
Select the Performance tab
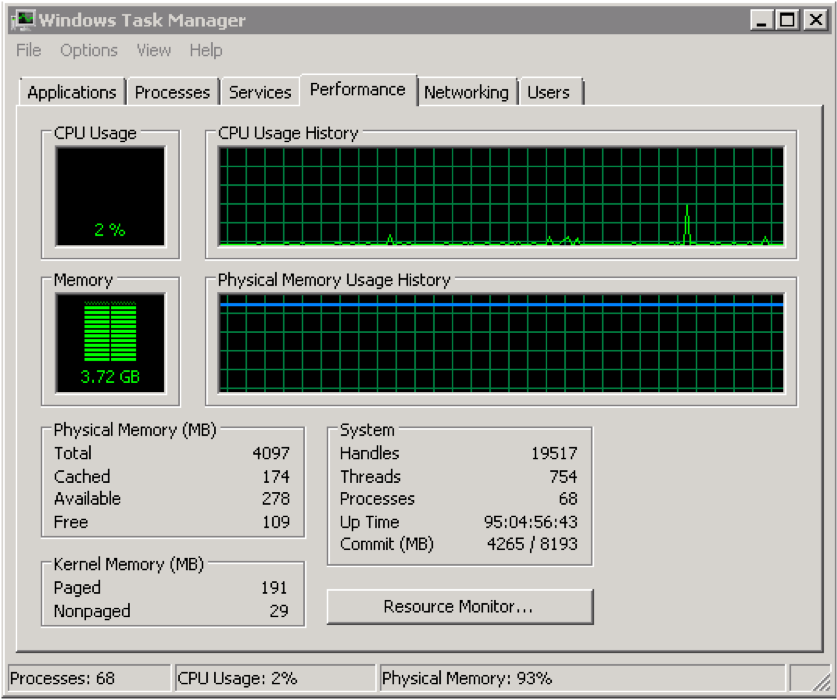click(357, 89)
